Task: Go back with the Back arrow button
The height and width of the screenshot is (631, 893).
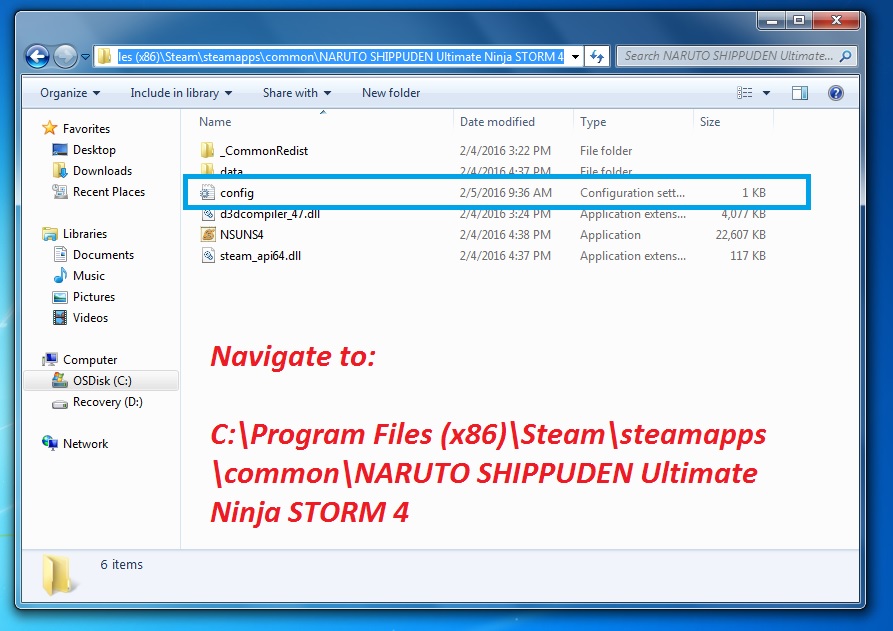Action: 38,56
